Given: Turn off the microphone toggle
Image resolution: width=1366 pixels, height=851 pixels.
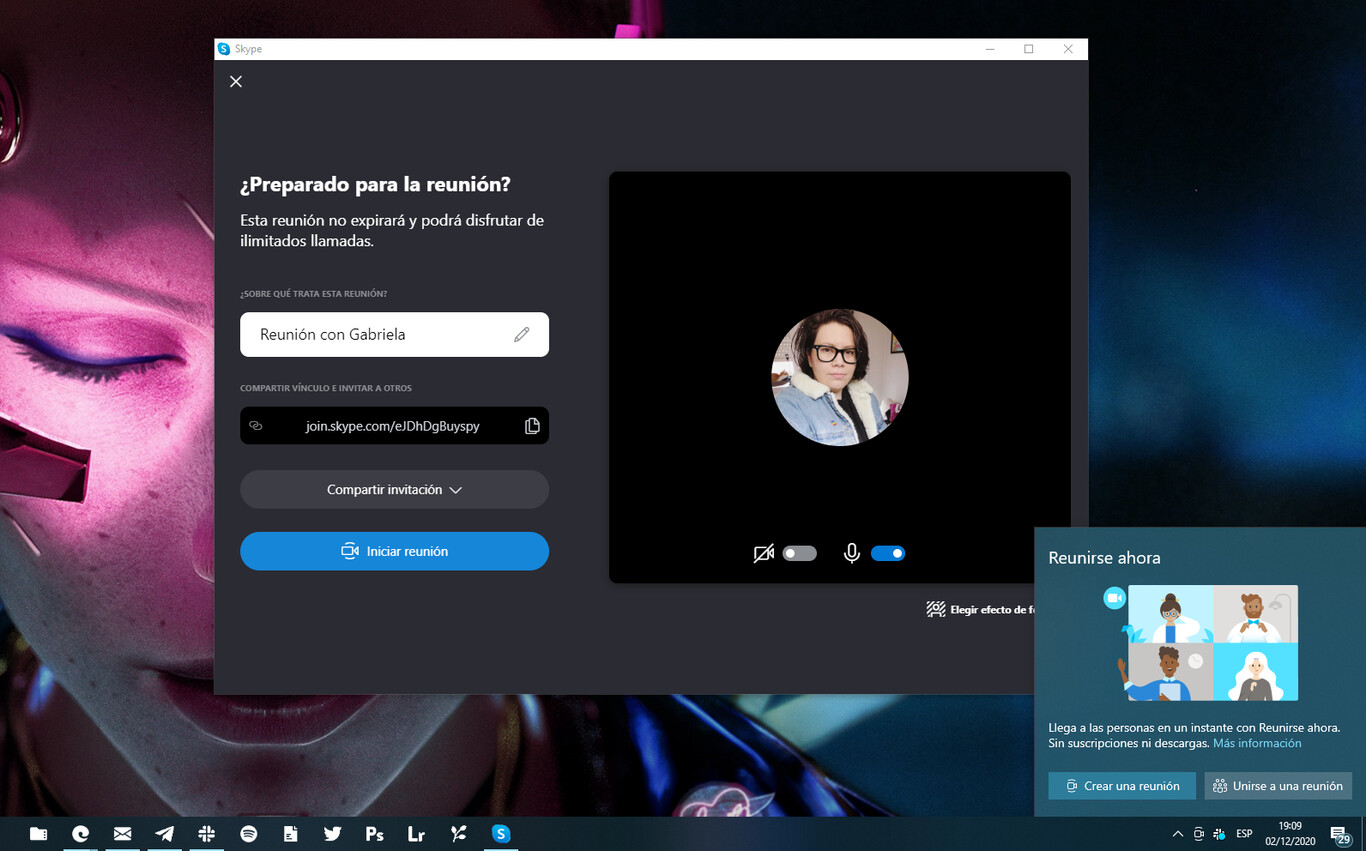Looking at the screenshot, I should click(x=888, y=553).
